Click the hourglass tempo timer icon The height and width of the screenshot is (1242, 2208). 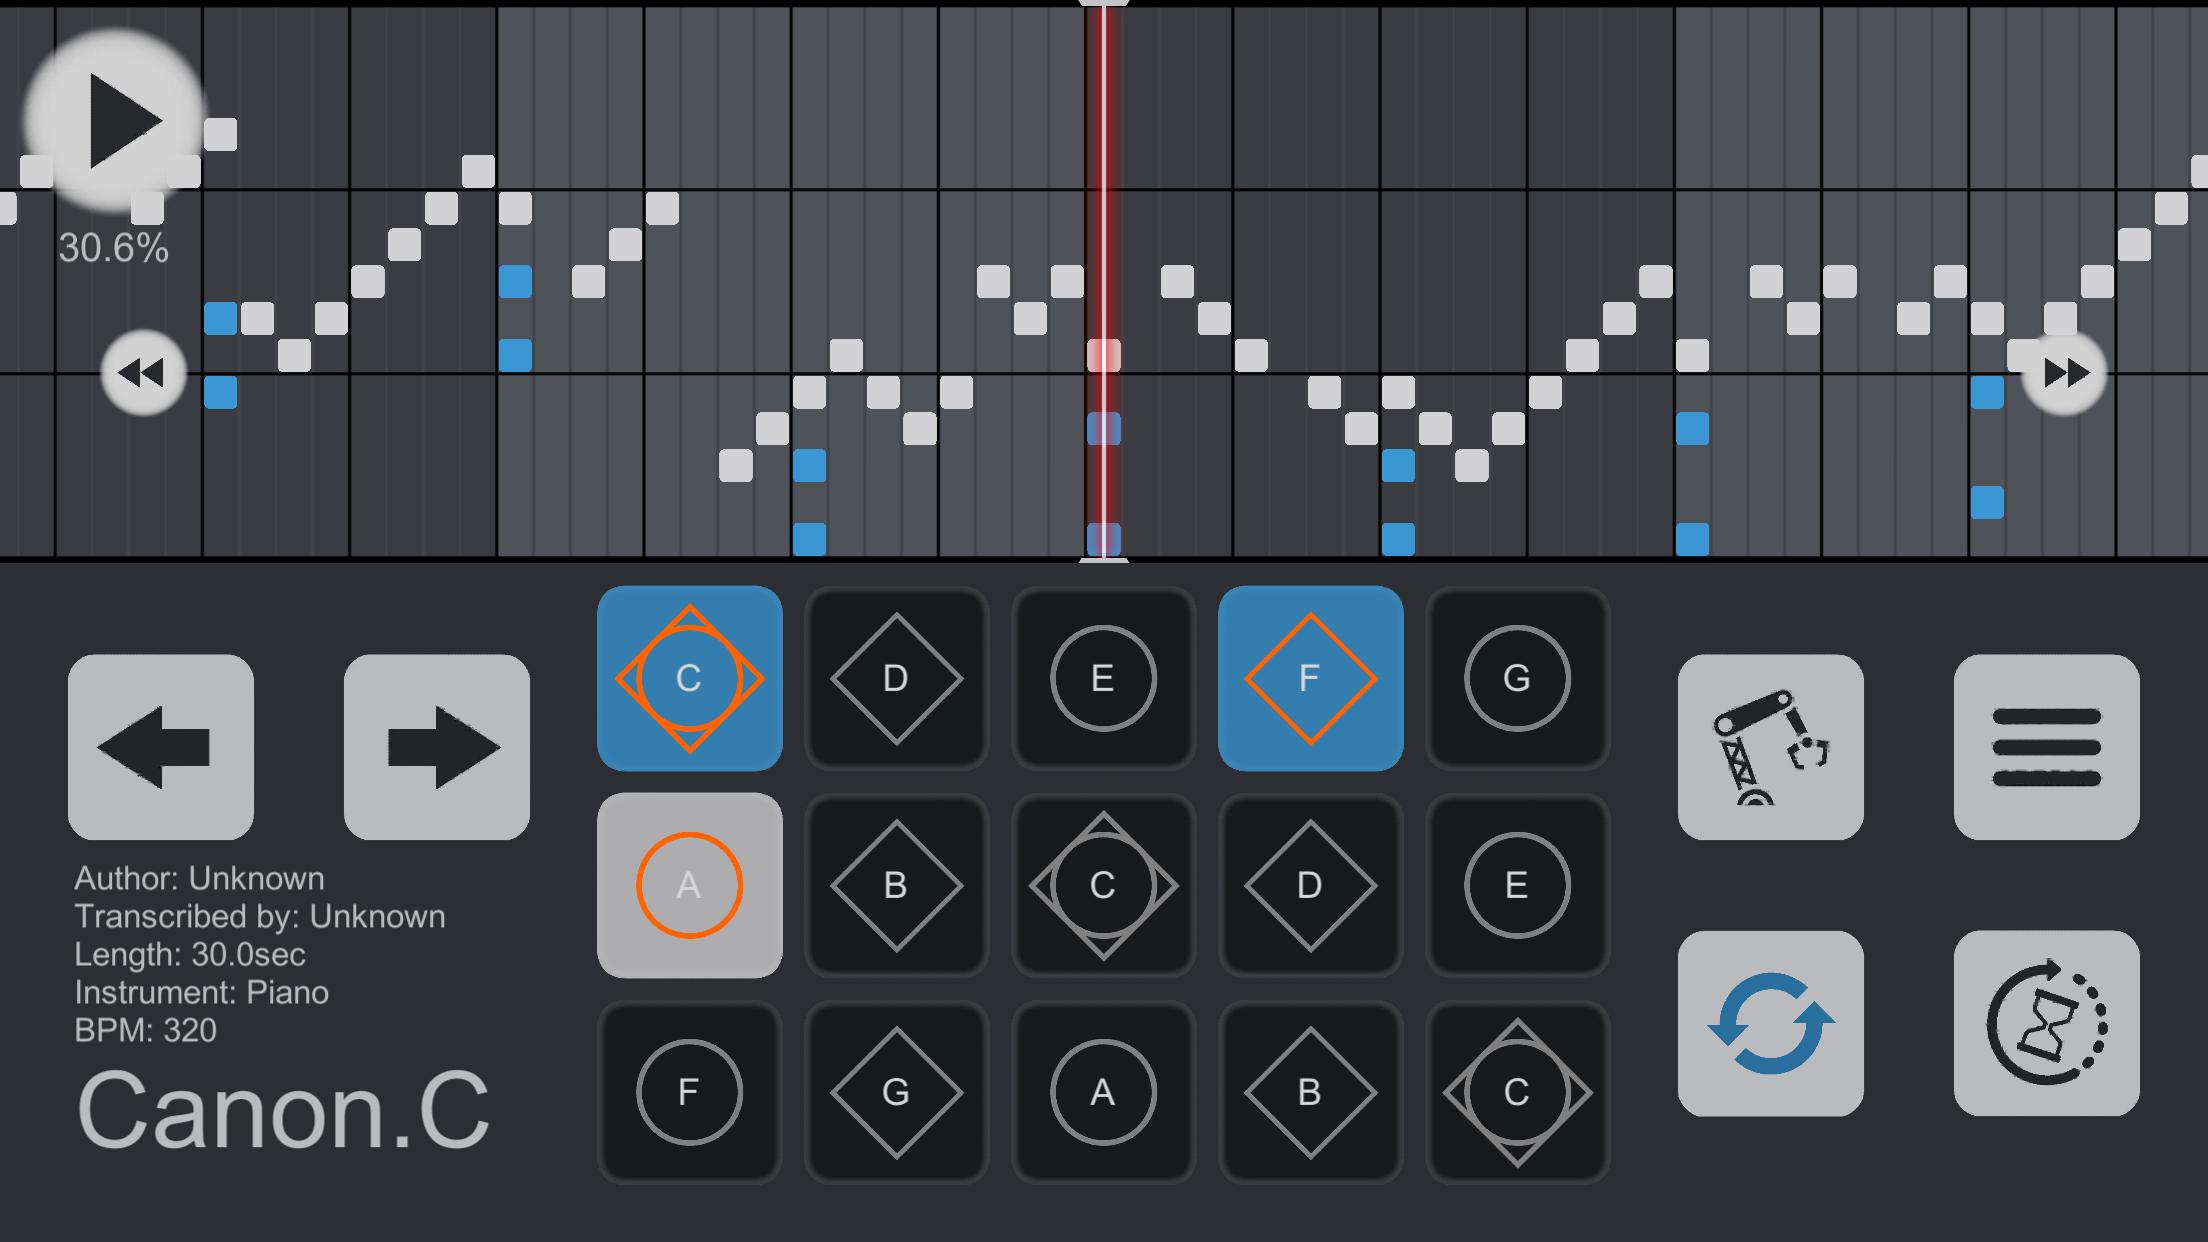click(x=2046, y=1023)
